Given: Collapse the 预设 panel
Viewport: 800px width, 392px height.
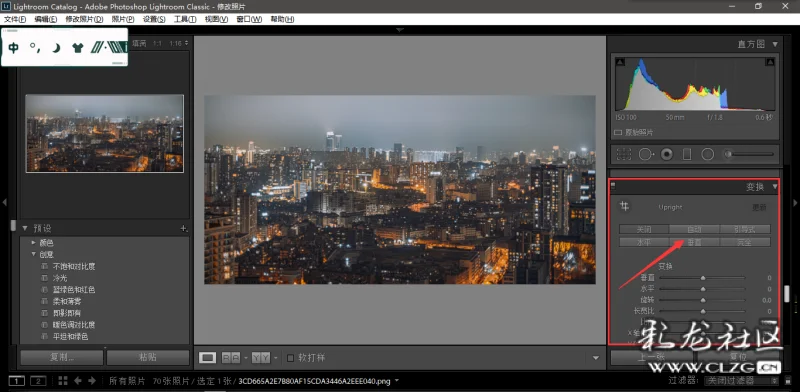Looking at the screenshot, I should (24, 228).
